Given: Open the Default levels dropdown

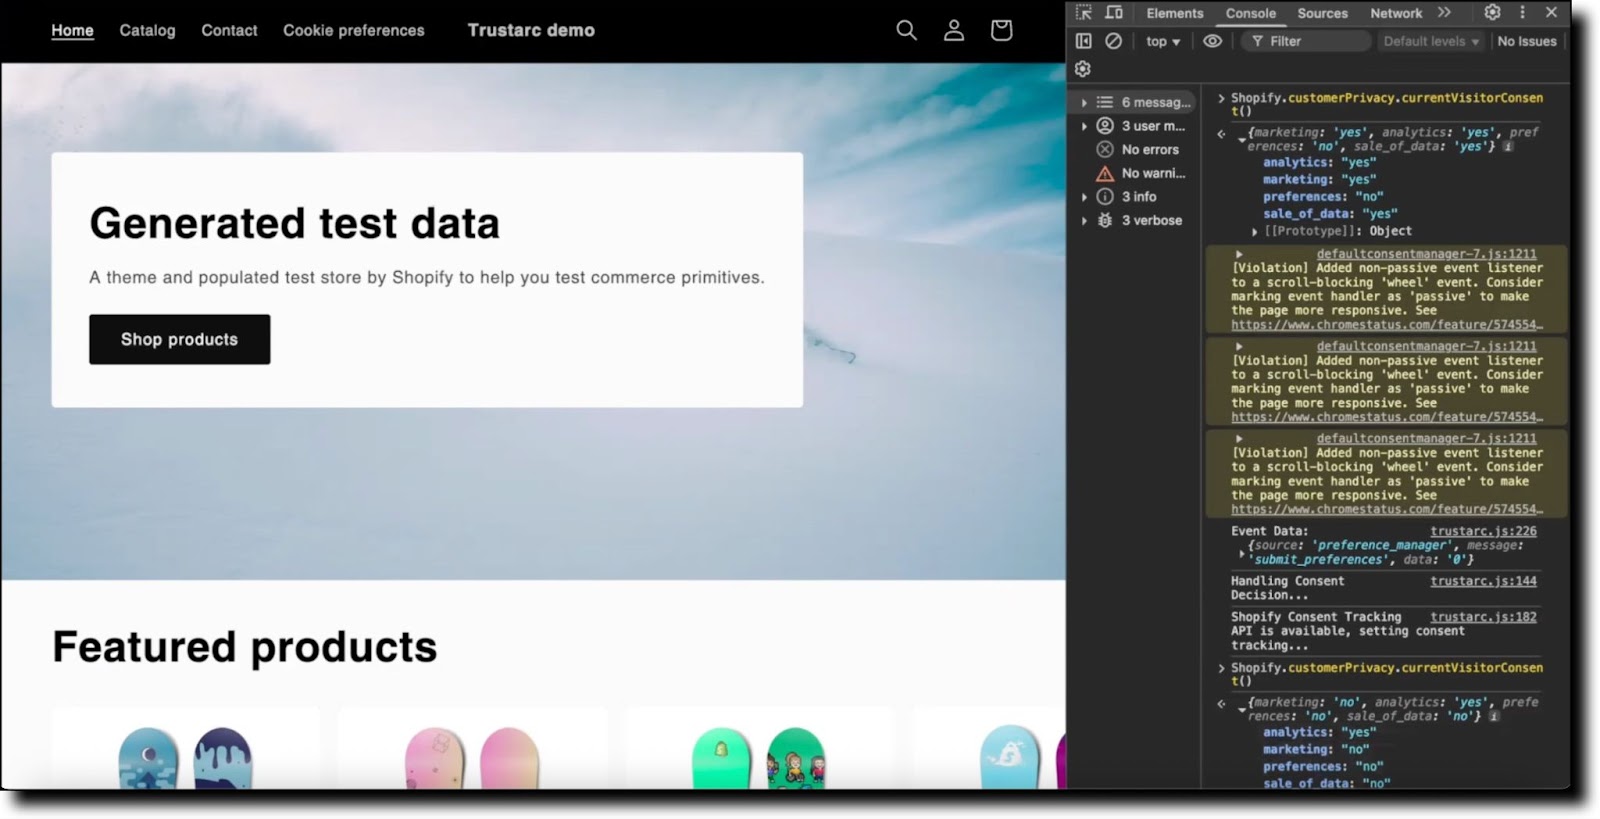Looking at the screenshot, I should pos(1430,41).
